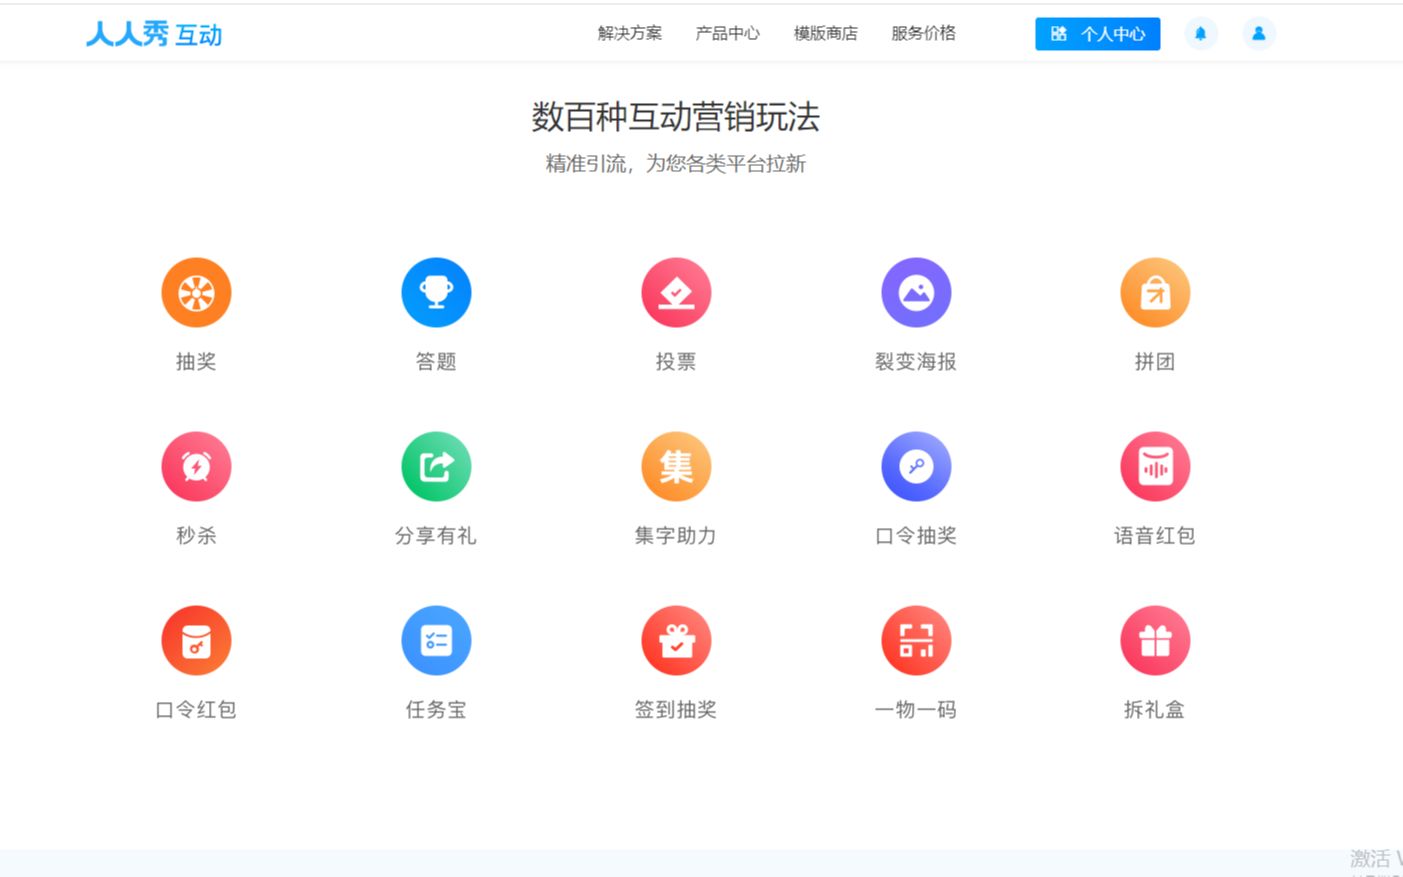This screenshot has height=877, width=1403.
Task: Open the 产品中心 menu item
Action: tap(727, 33)
